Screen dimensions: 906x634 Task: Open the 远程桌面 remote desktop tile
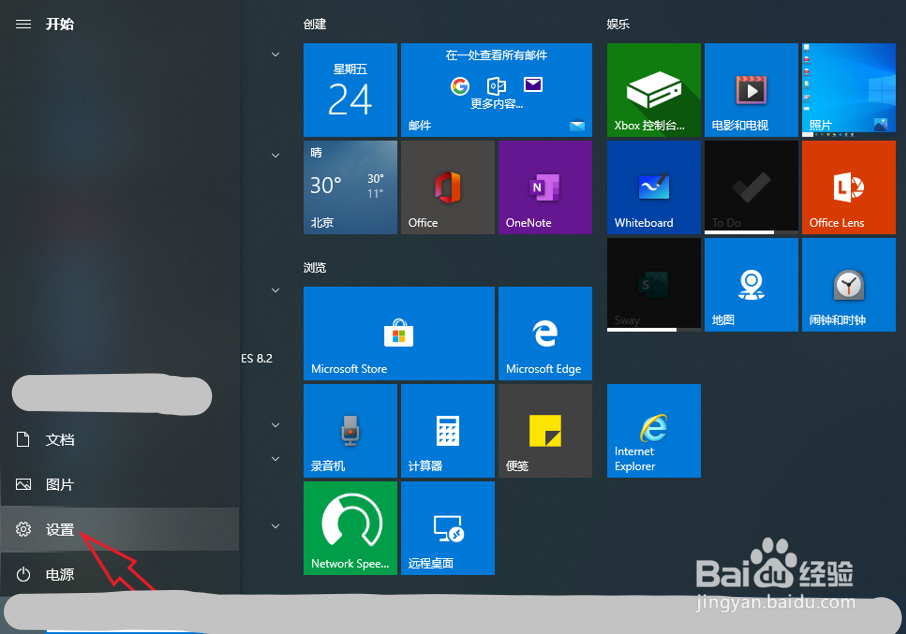(x=448, y=528)
